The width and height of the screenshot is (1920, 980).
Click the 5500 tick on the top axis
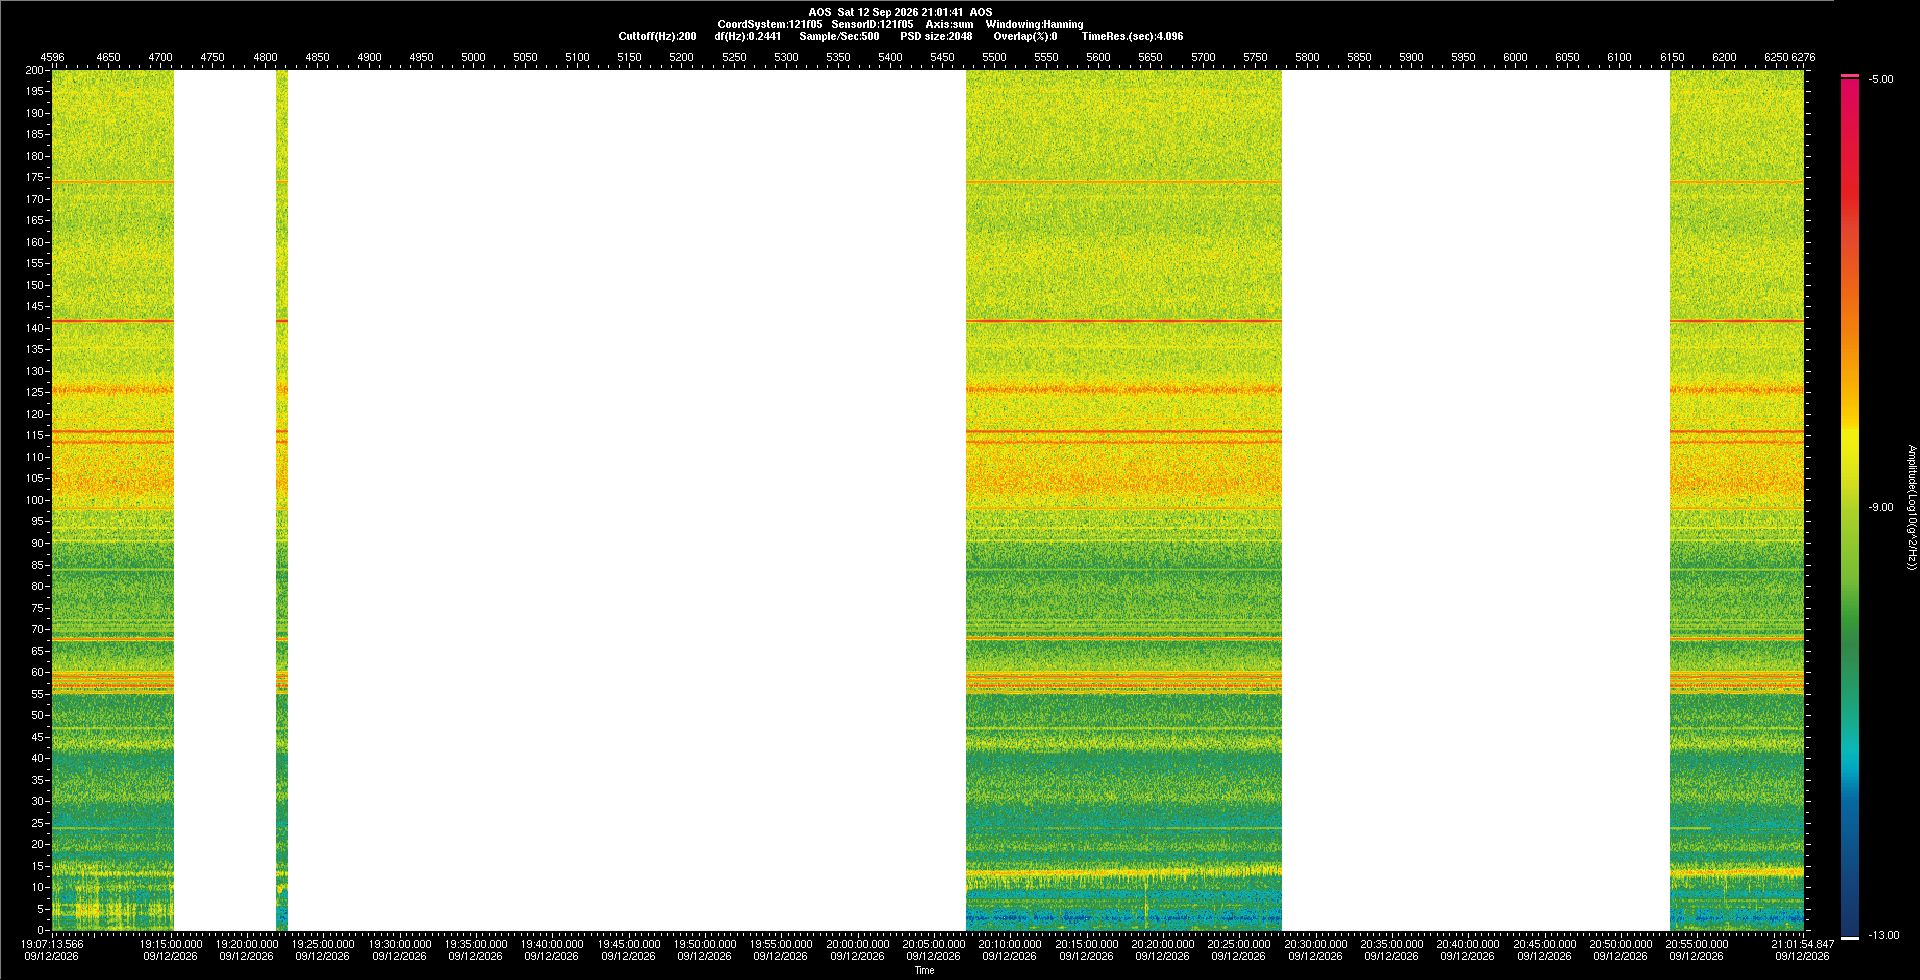coord(994,57)
